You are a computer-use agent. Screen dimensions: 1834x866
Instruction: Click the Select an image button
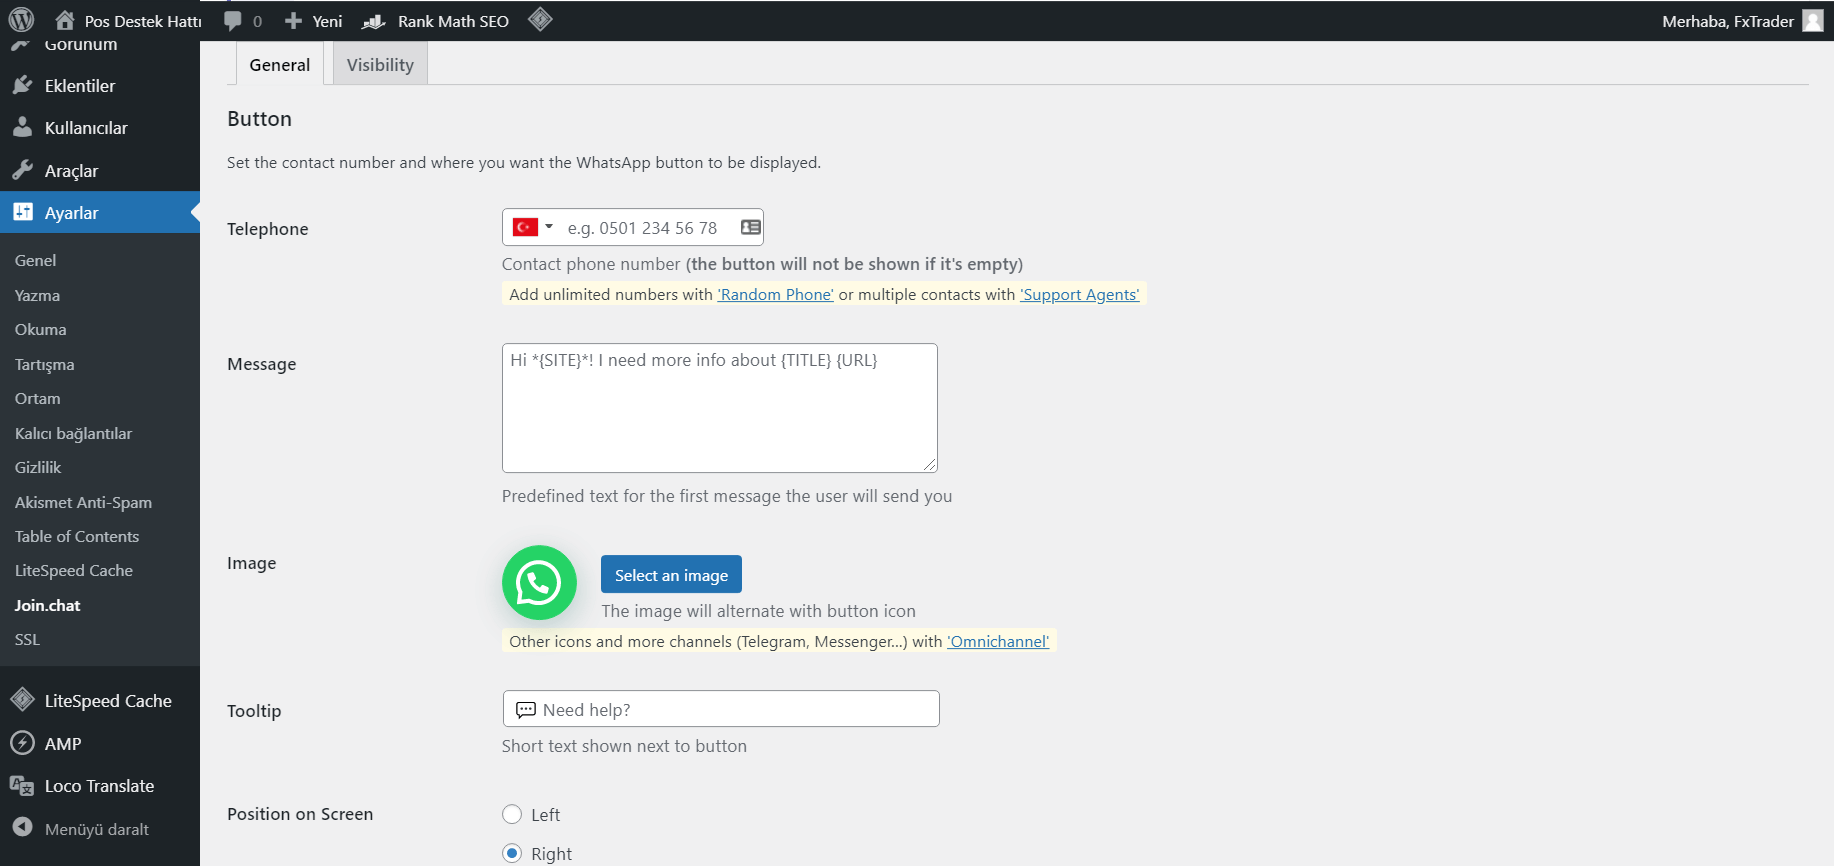671,574
